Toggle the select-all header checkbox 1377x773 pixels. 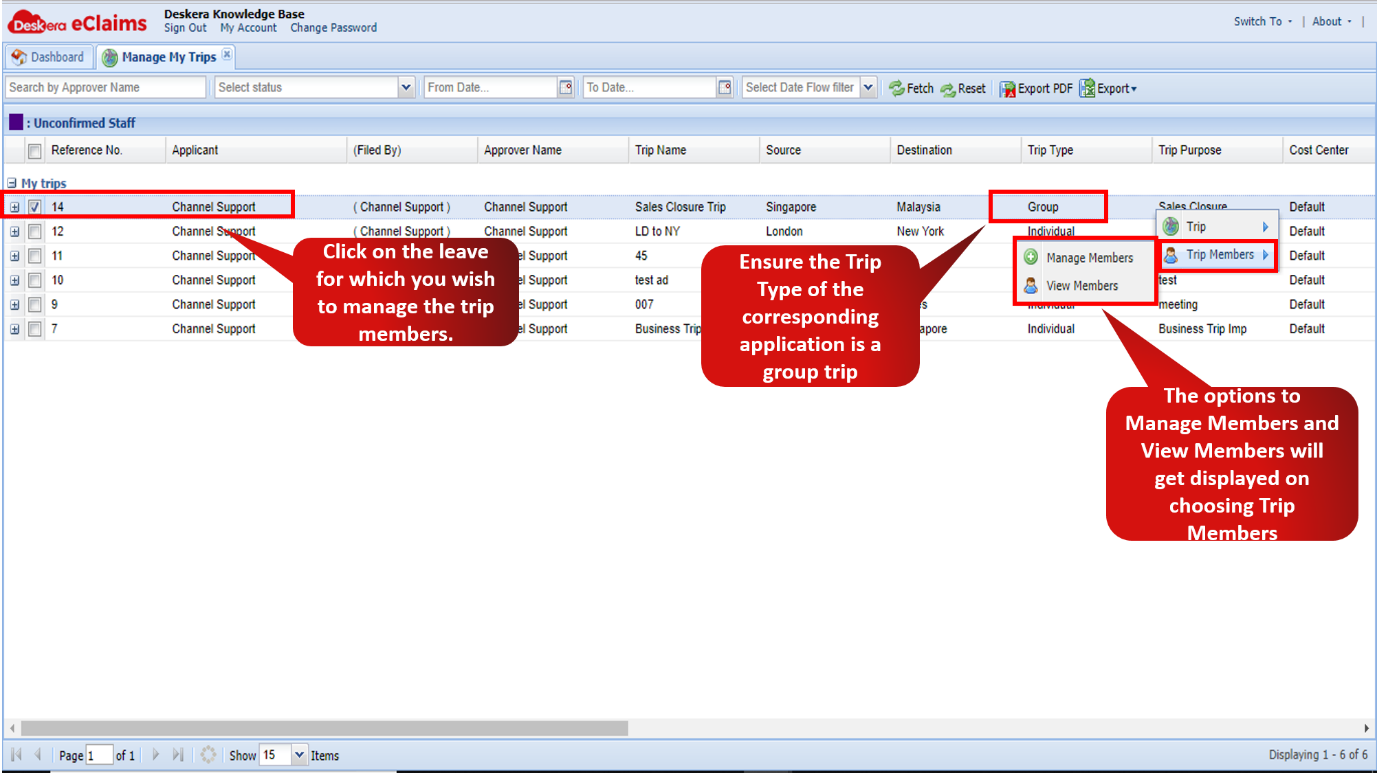(35, 151)
